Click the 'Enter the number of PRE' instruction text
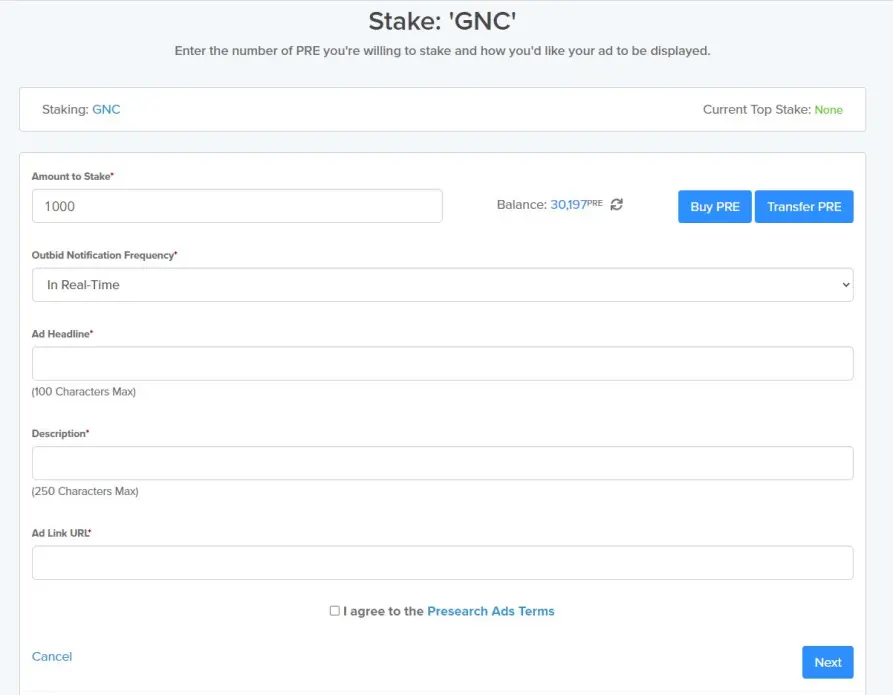This screenshot has height=695, width=893. 442,51
